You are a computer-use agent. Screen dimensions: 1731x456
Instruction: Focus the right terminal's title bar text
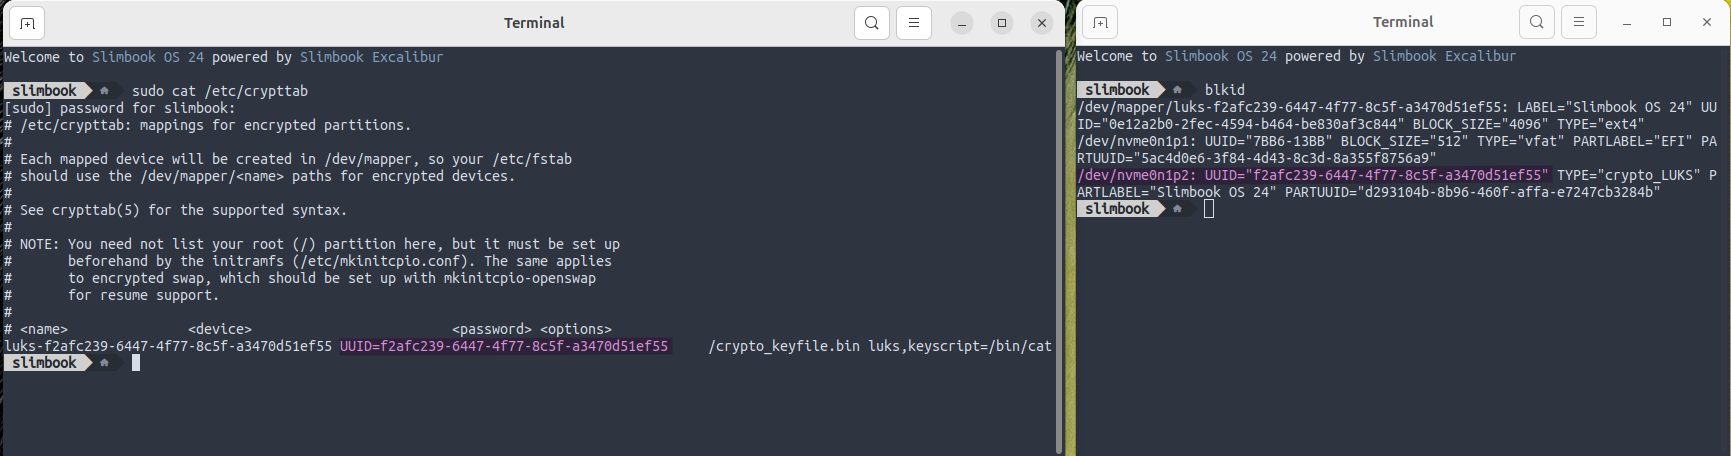[x=1403, y=22]
